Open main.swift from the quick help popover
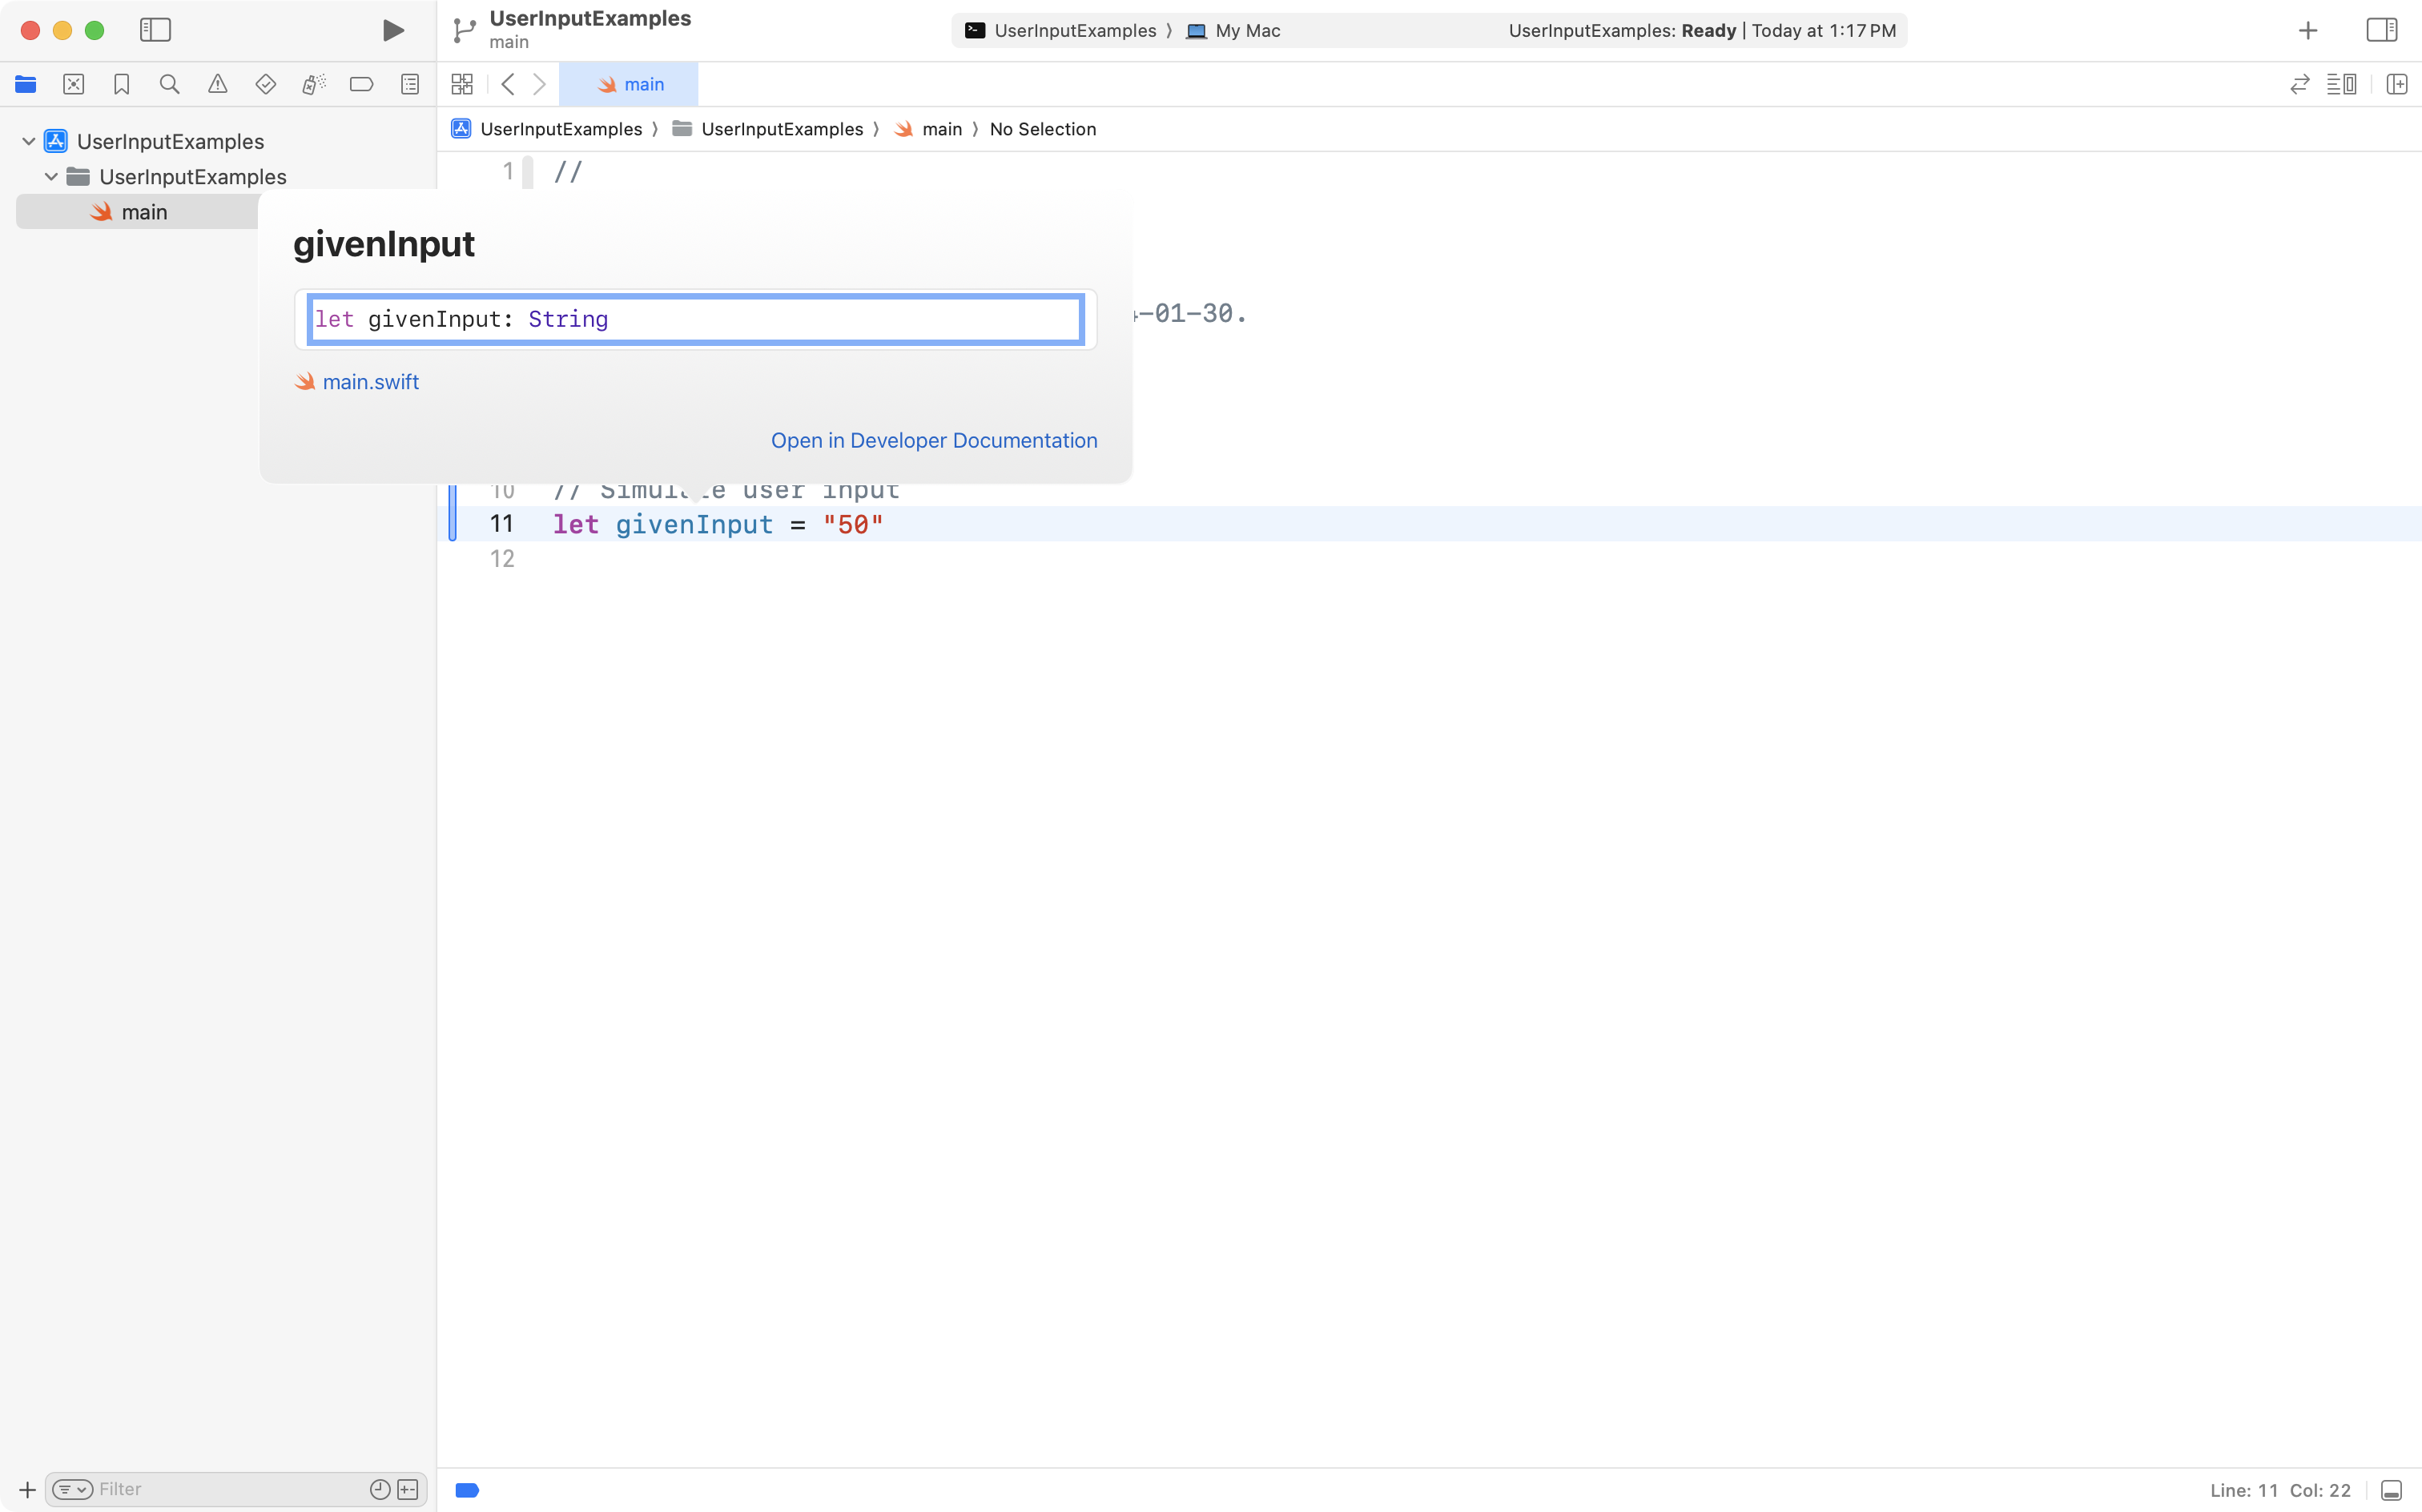The width and height of the screenshot is (2422, 1512). [370, 381]
